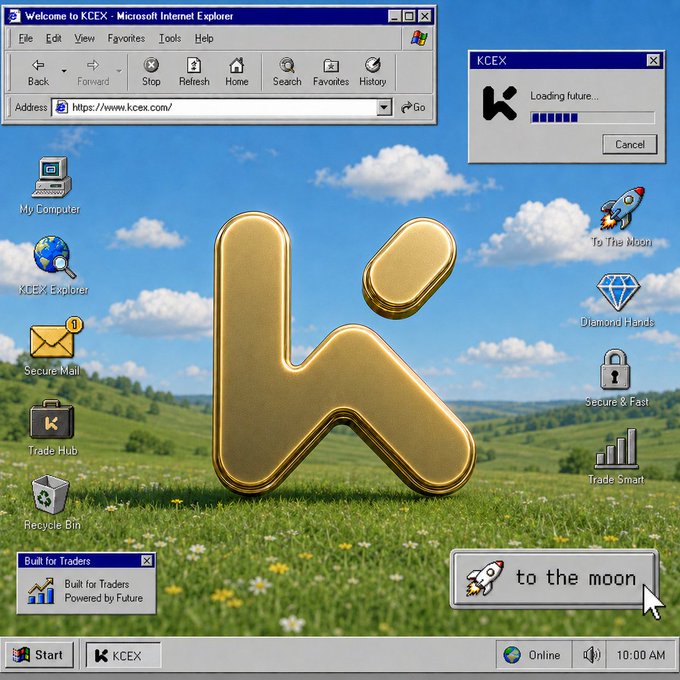This screenshot has width=680, height=680.
Task: Close the Internet Explorer window
Action: pyautogui.click(x=425, y=16)
